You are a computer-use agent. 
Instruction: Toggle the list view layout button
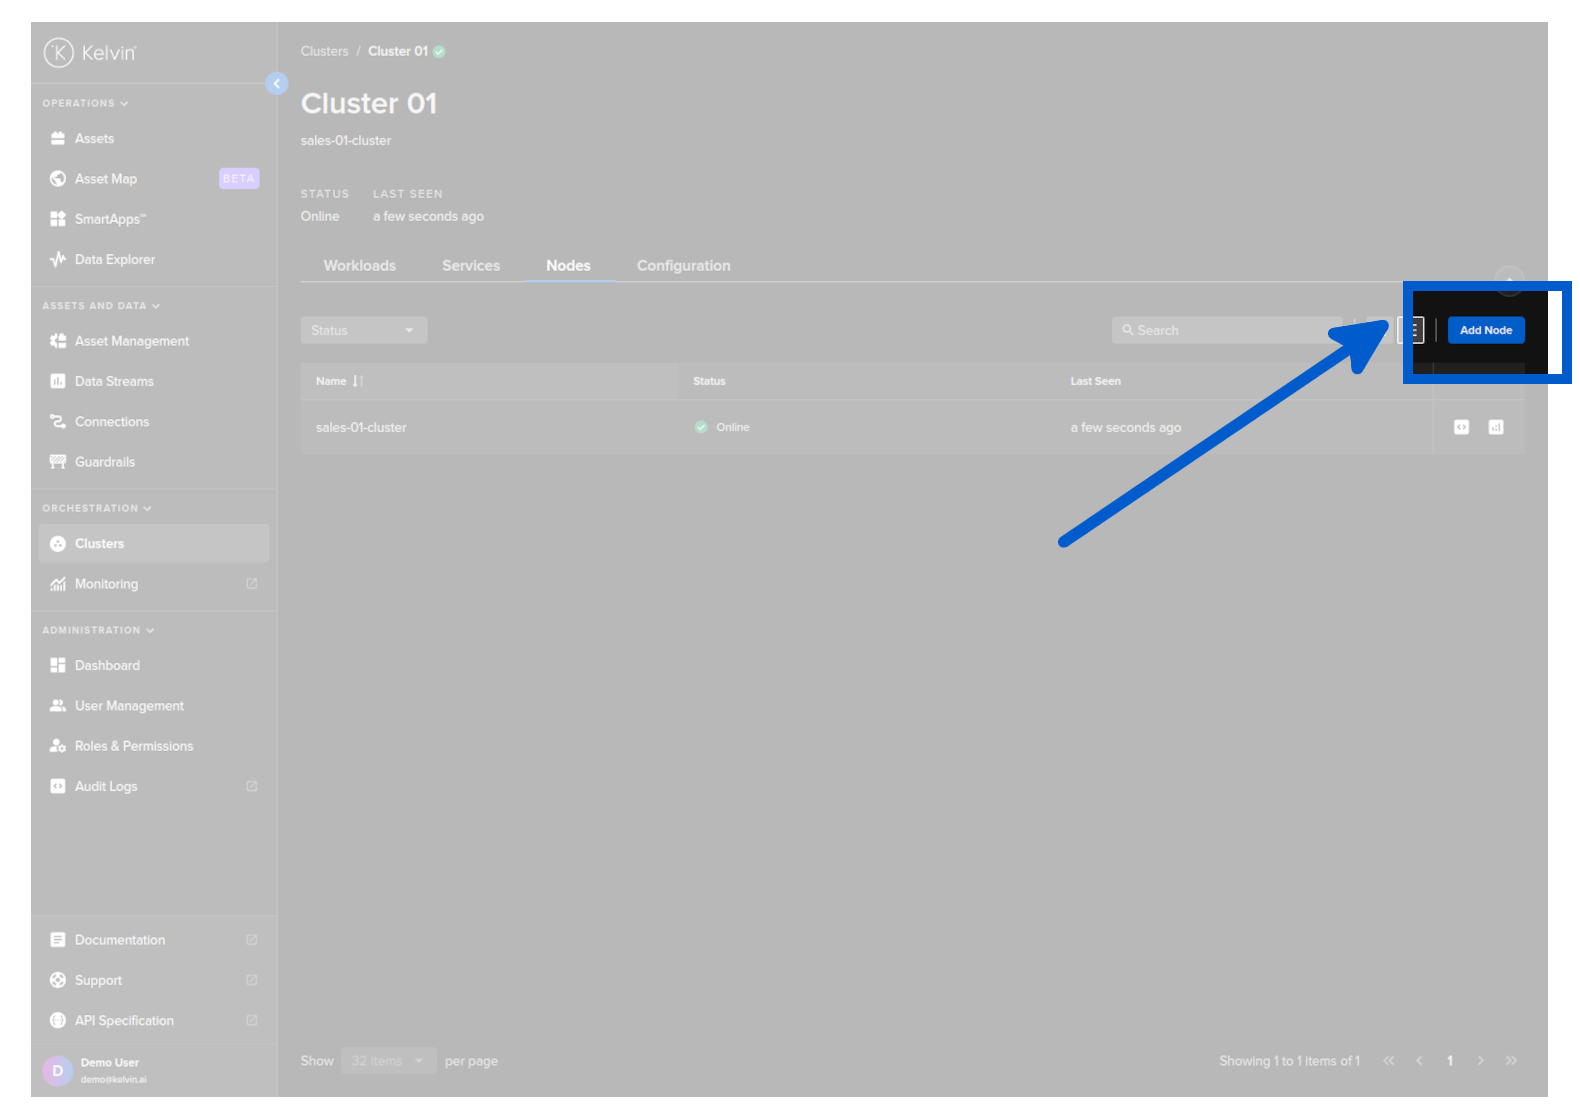1411,330
